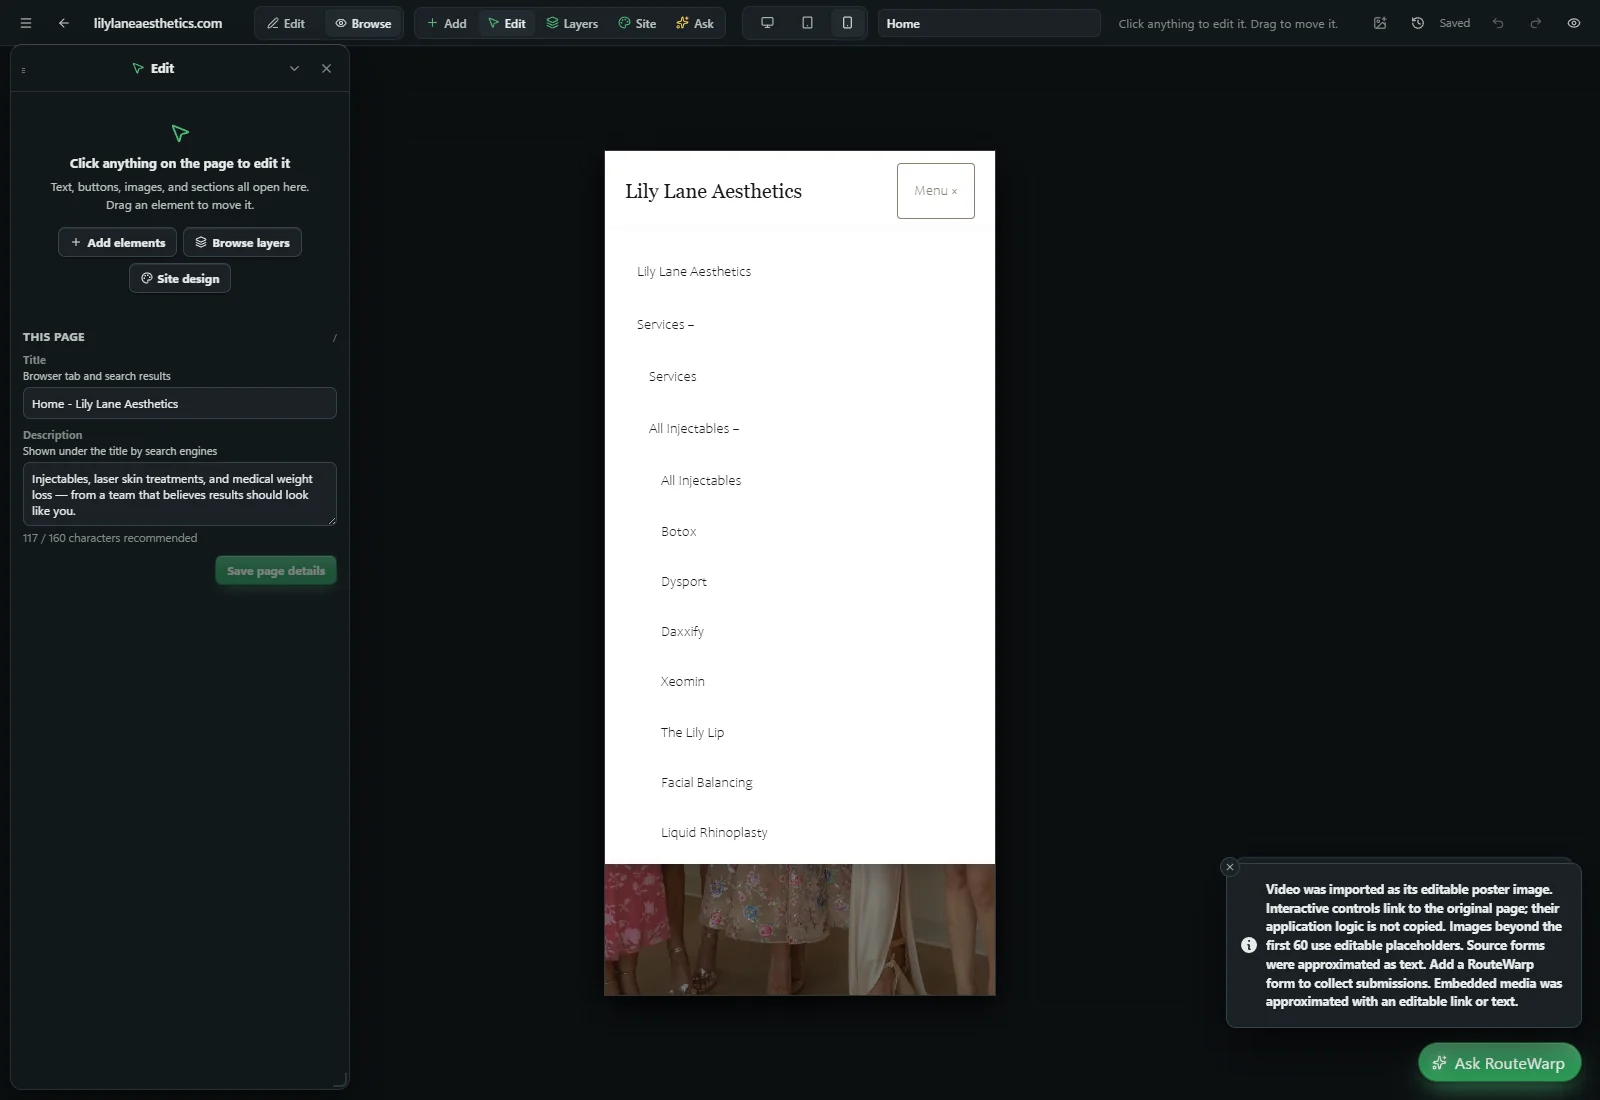This screenshot has width=1600, height=1100.
Task: Dismiss the import notice with the × button
Action: pyautogui.click(x=1230, y=867)
